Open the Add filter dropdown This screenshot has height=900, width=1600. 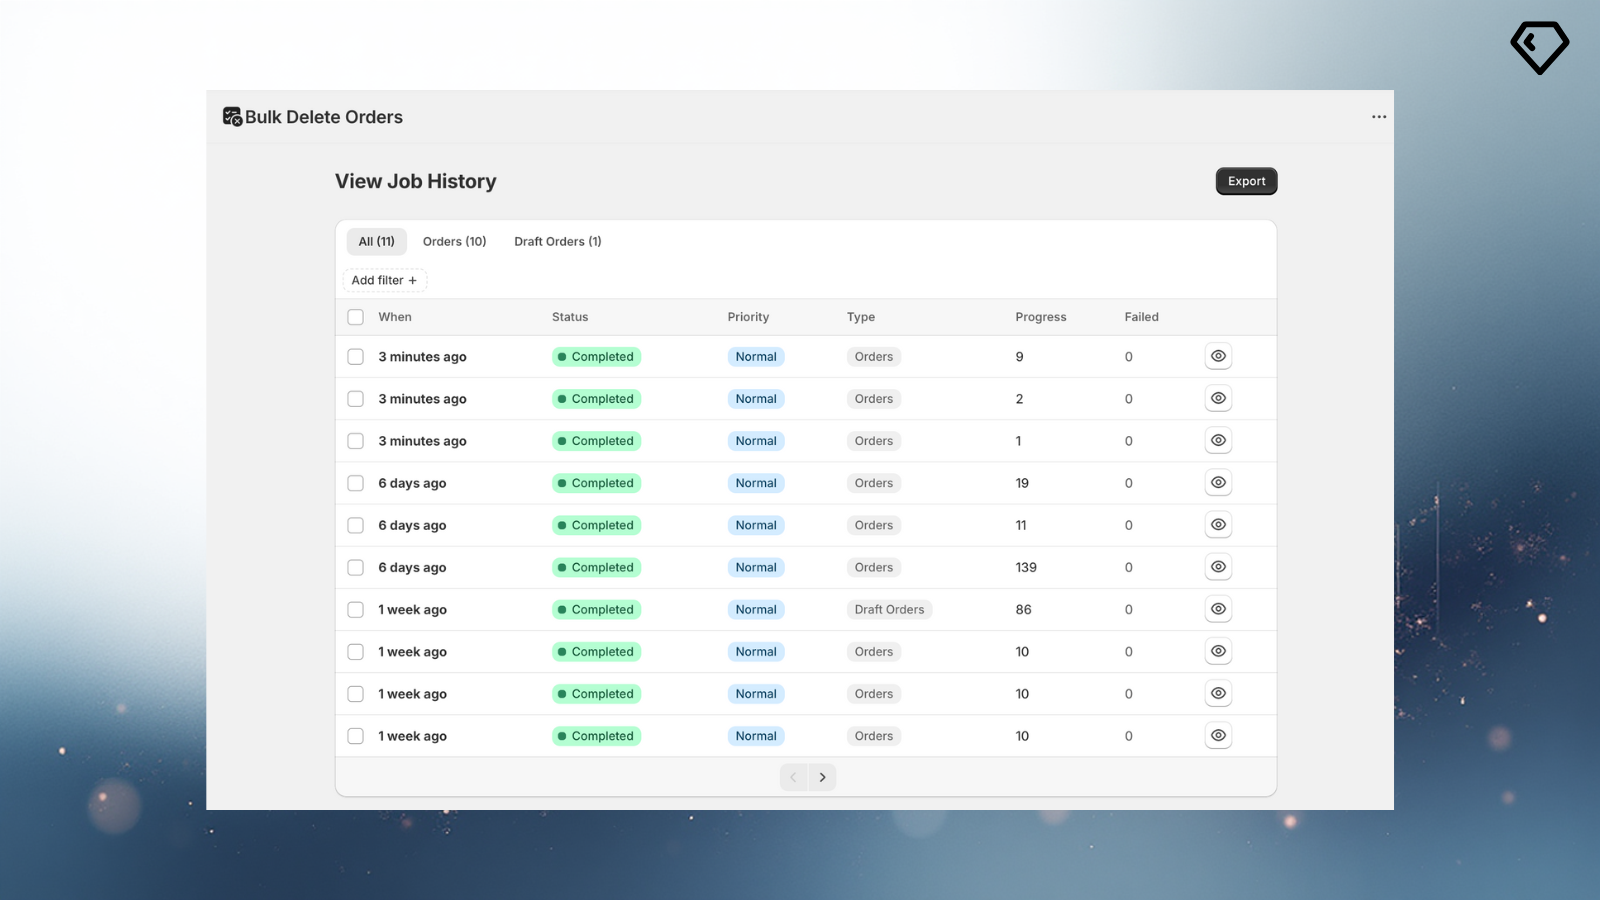point(384,280)
